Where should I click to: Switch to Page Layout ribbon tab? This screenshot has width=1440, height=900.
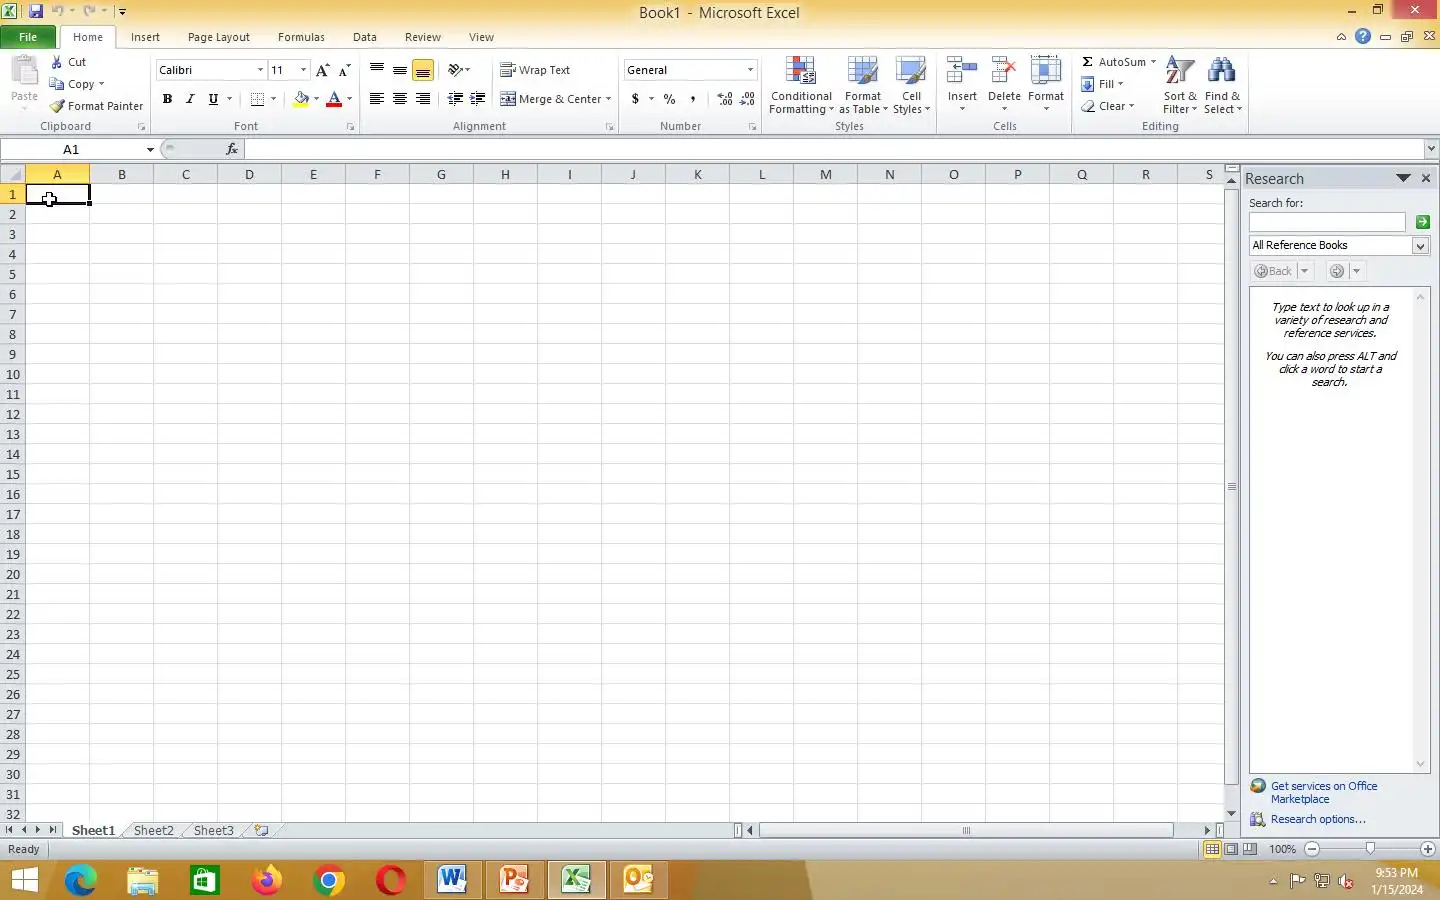pos(218,37)
